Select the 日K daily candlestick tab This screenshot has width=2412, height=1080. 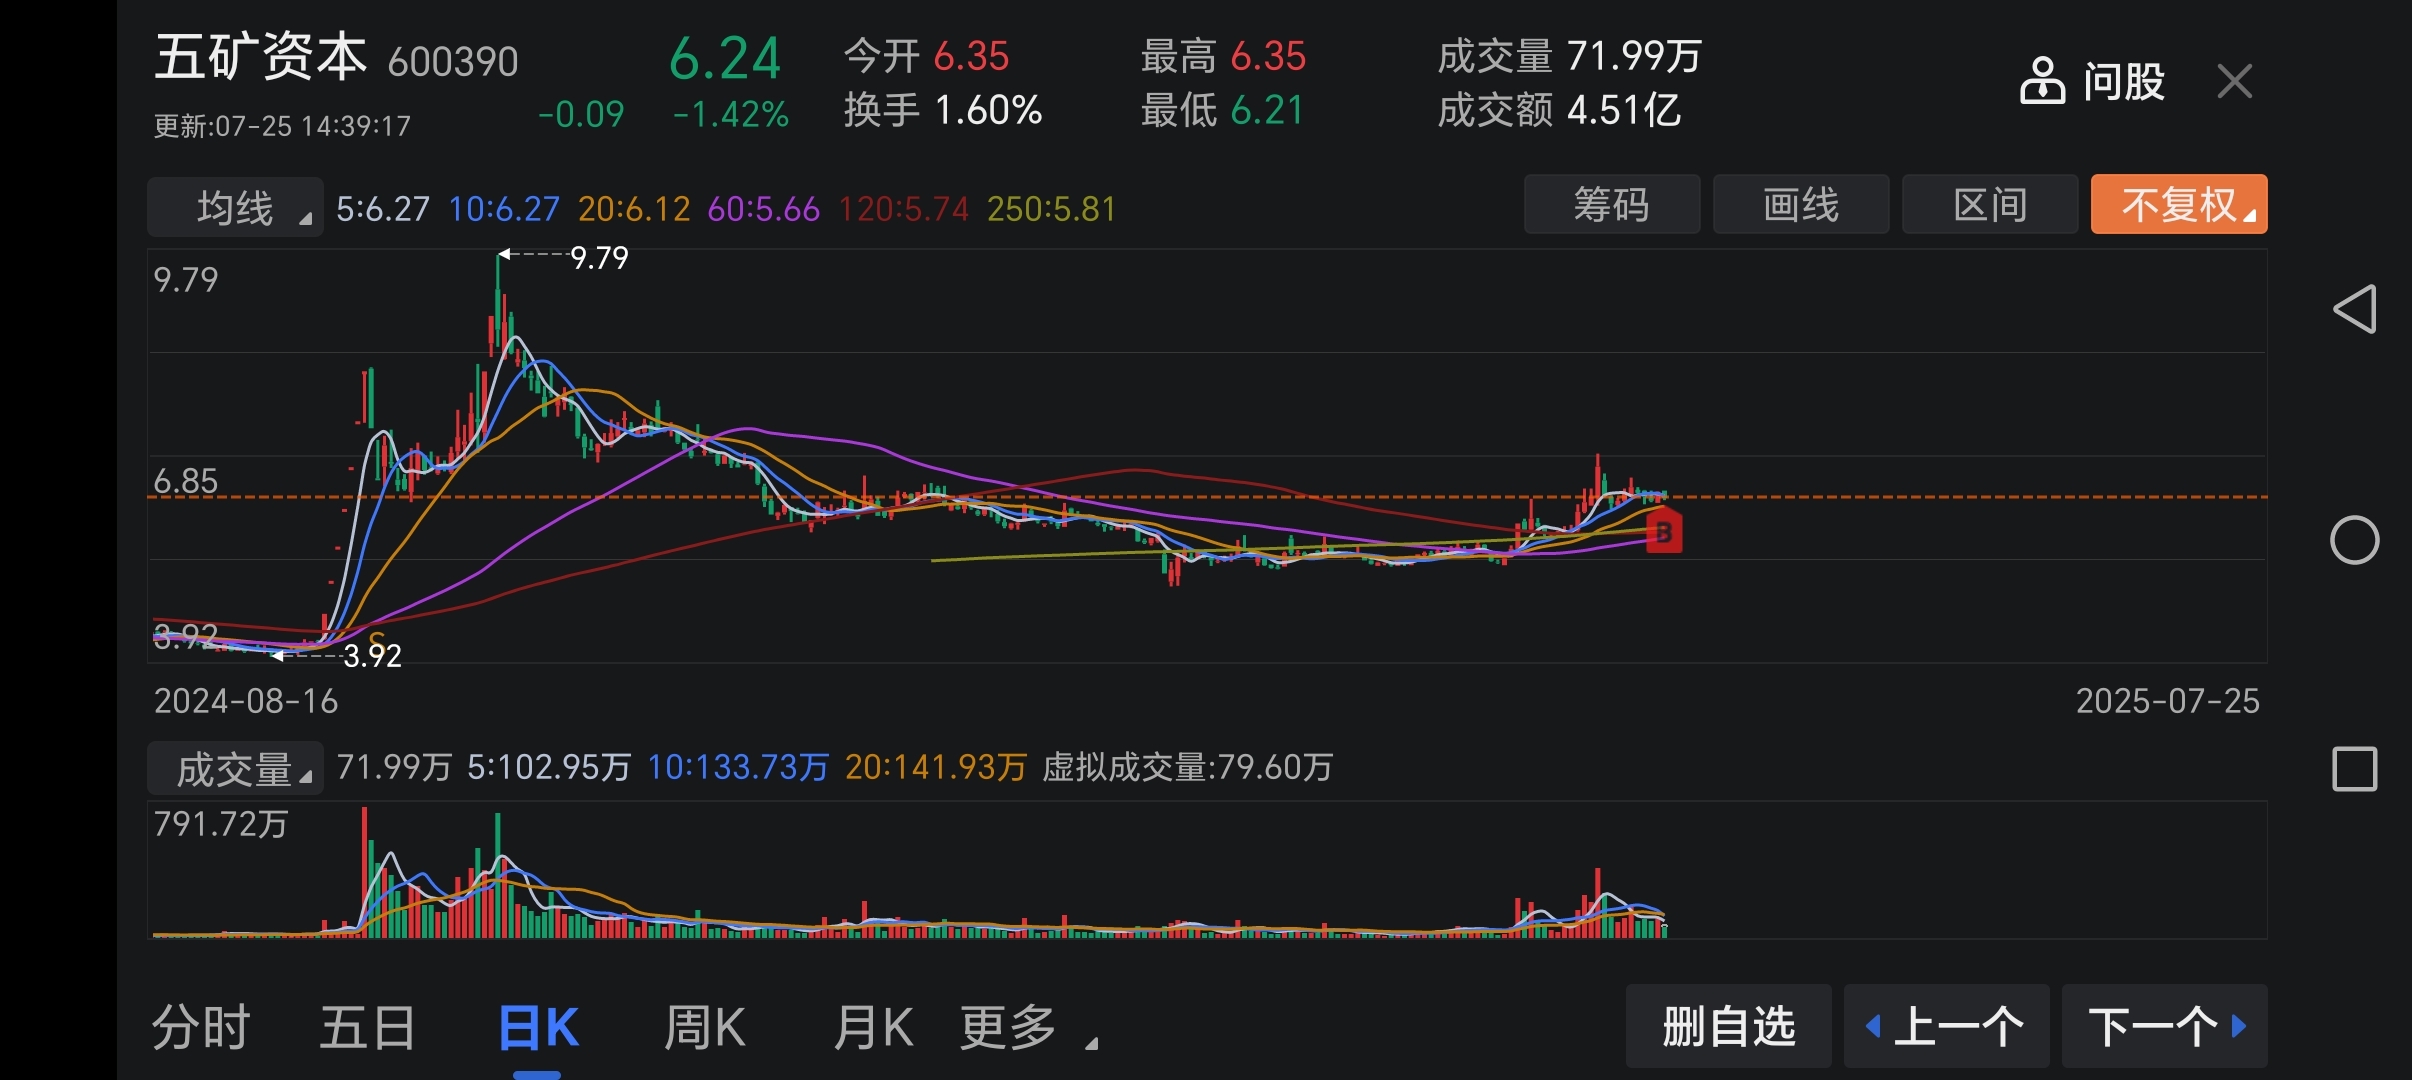(x=538, y=1027)
